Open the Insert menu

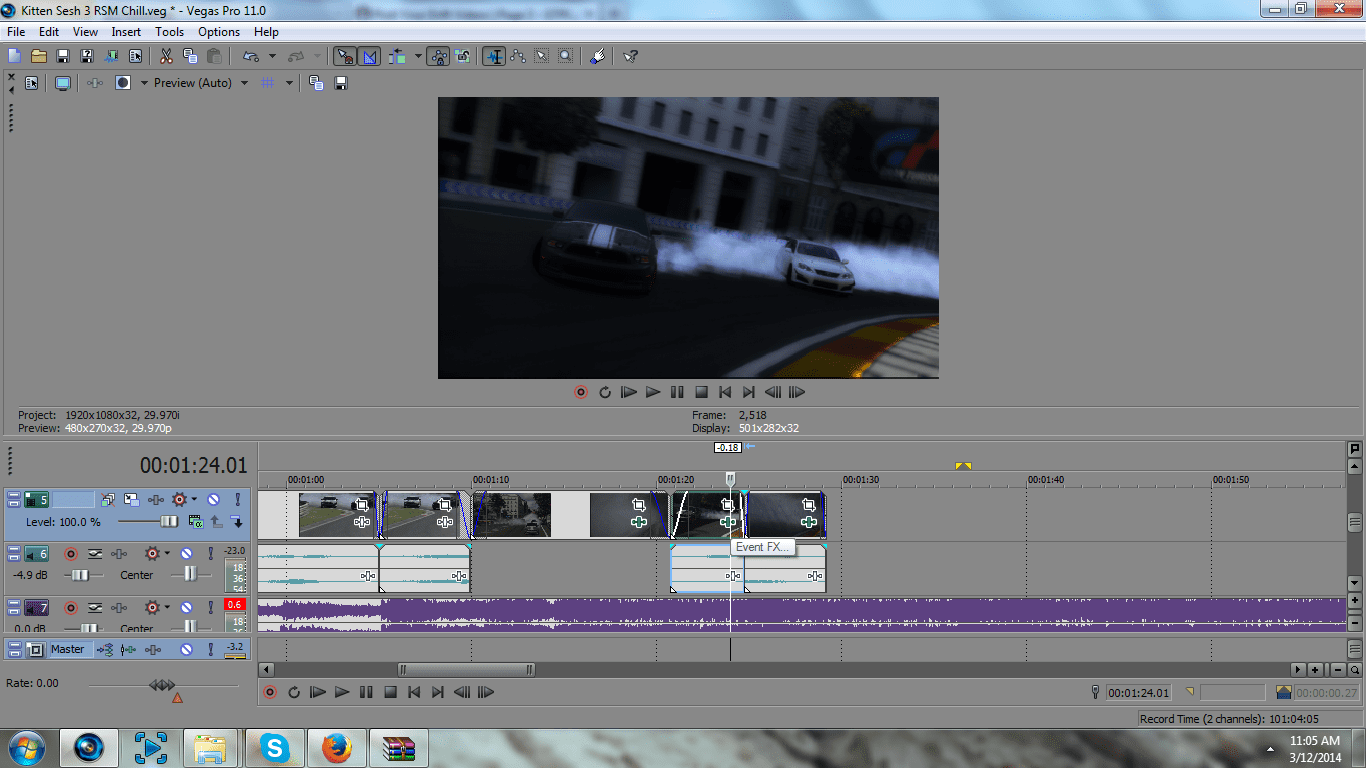click(126, 32)
